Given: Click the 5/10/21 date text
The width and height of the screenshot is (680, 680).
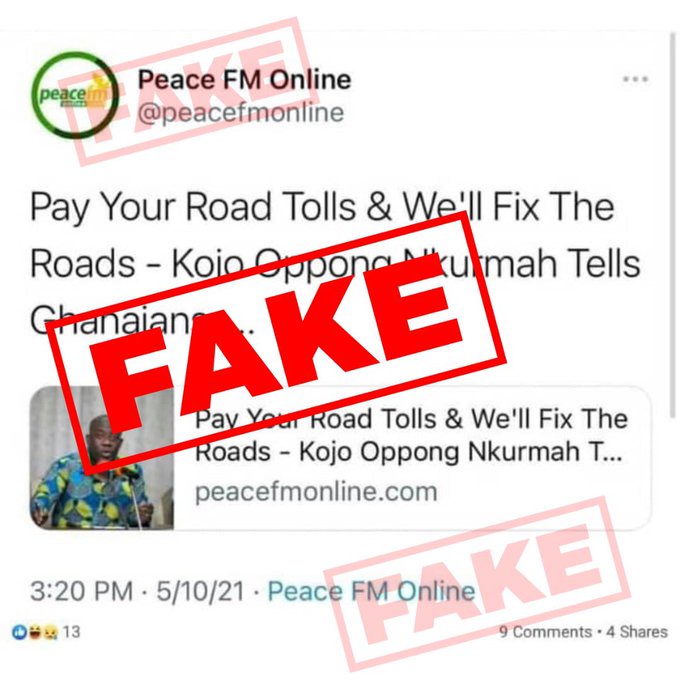Looking at the screenshot, I should click(200, 591).
